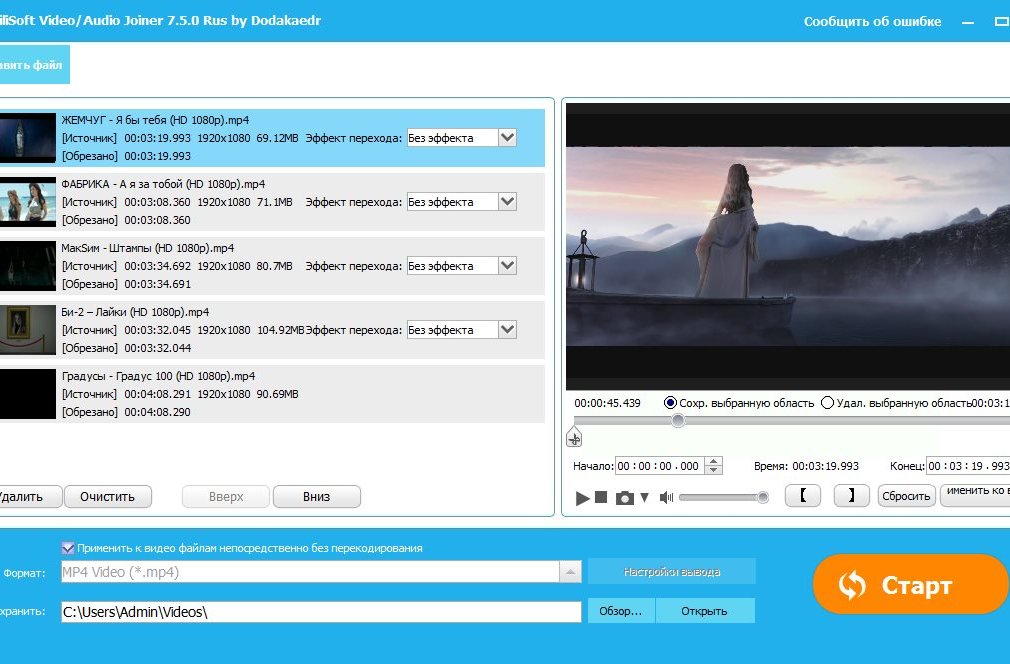Viewport: 1010px width, 664px height.
Task: Click the Вниз button
Action: tap(316, 497)
